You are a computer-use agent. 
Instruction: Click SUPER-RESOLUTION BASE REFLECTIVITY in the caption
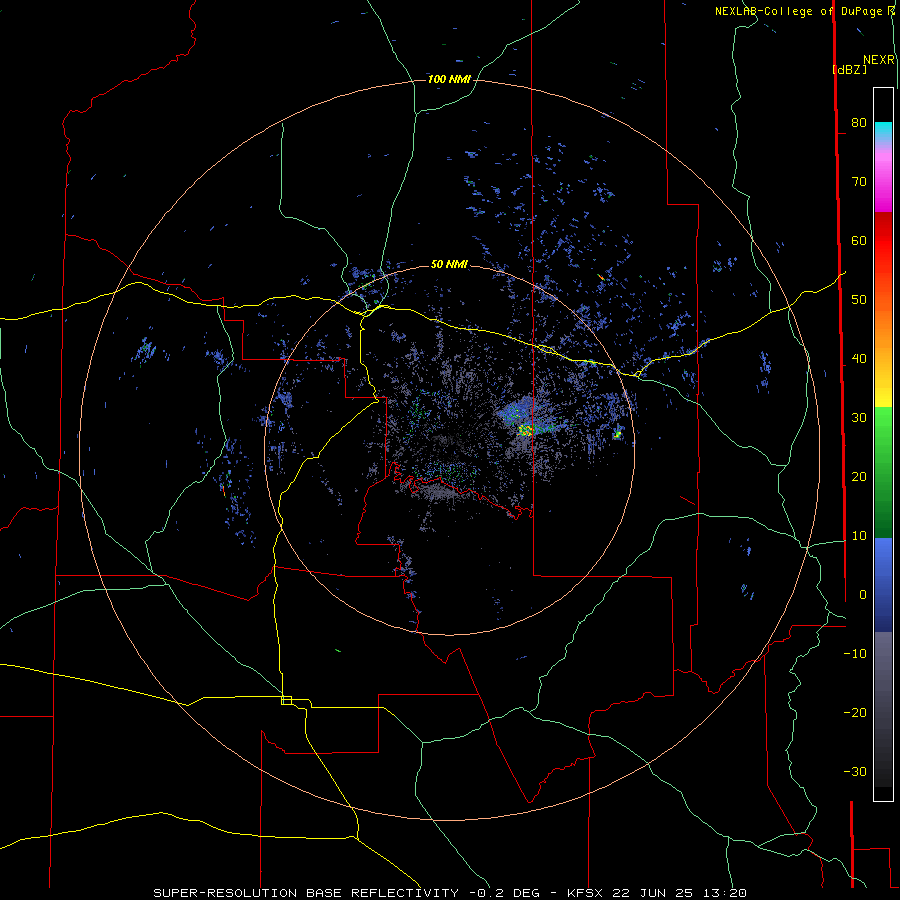point(305,893)
